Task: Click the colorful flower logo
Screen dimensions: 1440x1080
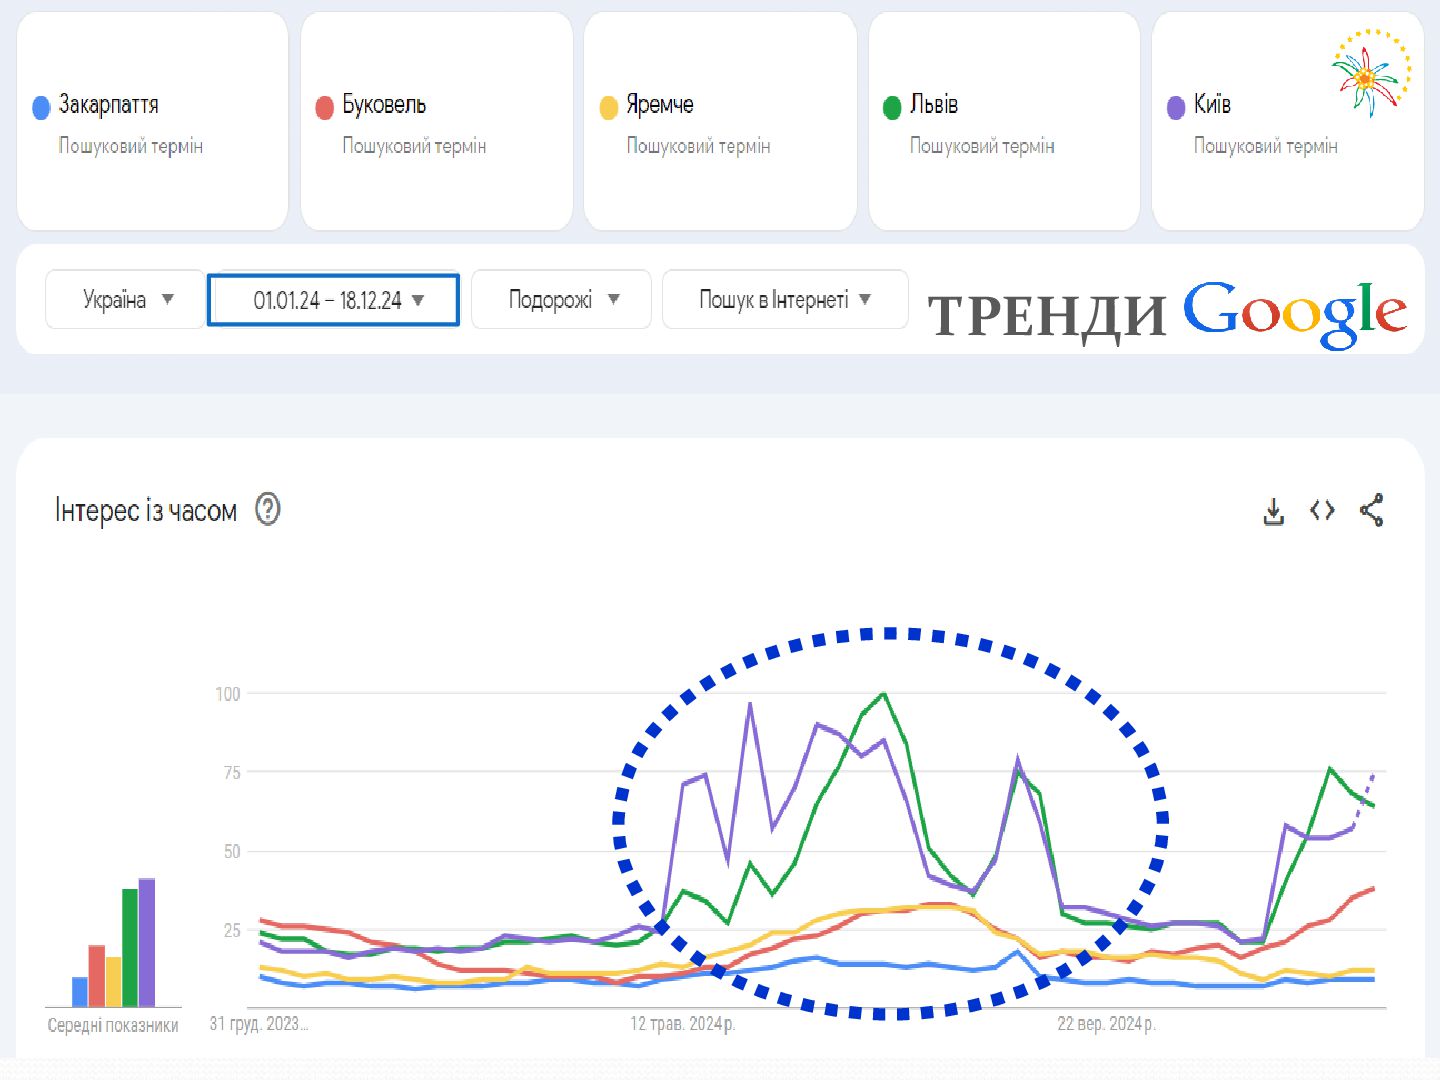Action: click(x=1370, y=73)
